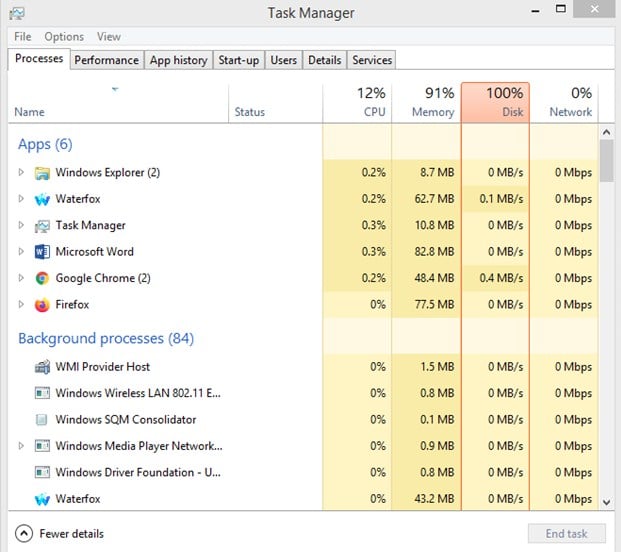This screenshot has height=552, width=621.
Task: Select the Windows Driver Foundation row name
Action: (138, 472)
